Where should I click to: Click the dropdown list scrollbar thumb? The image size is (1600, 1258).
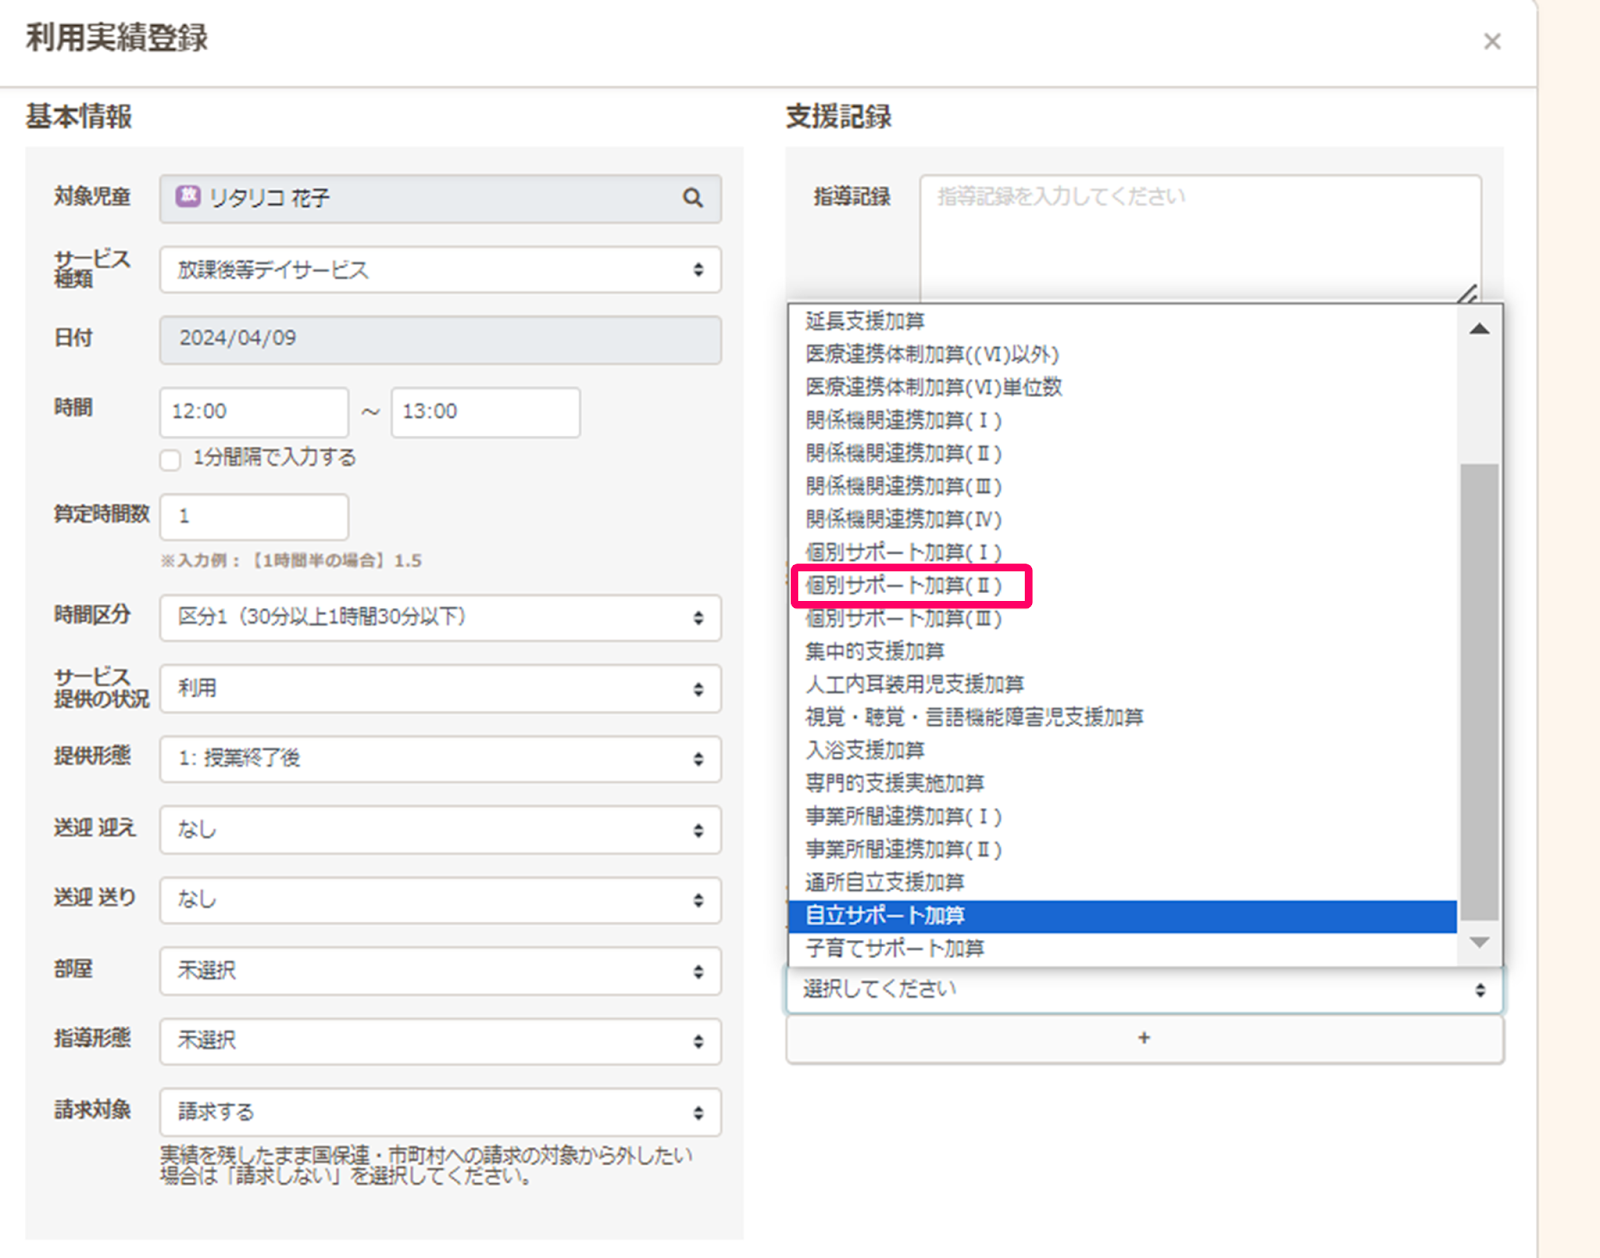point(1479,690)
